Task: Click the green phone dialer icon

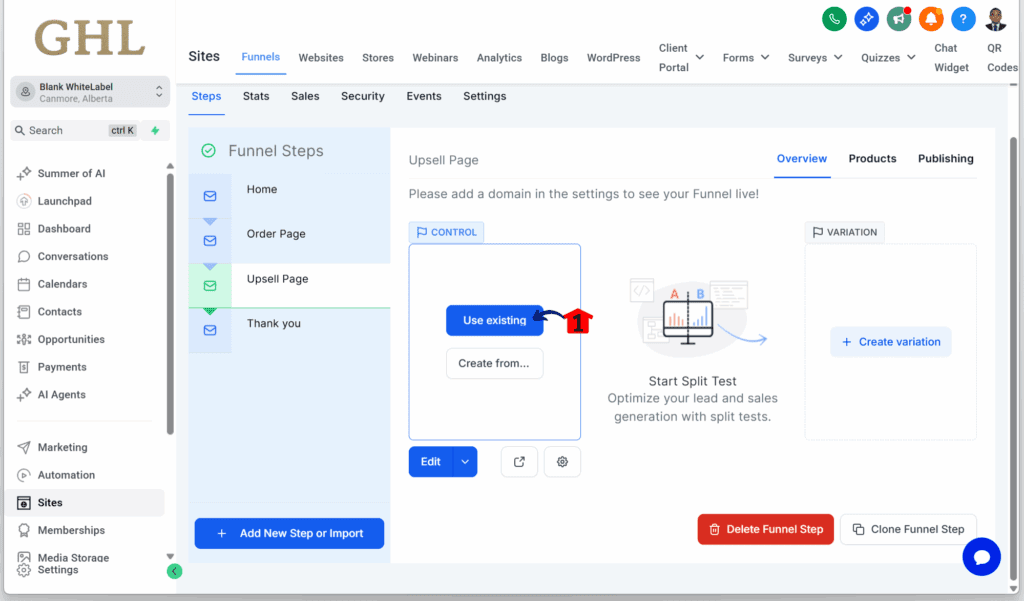Action: point(834,19)
